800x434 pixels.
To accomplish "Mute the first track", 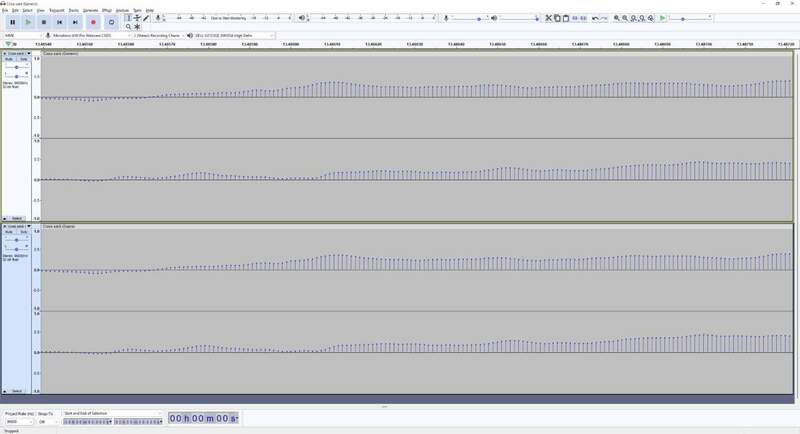I will pos(9,60).
